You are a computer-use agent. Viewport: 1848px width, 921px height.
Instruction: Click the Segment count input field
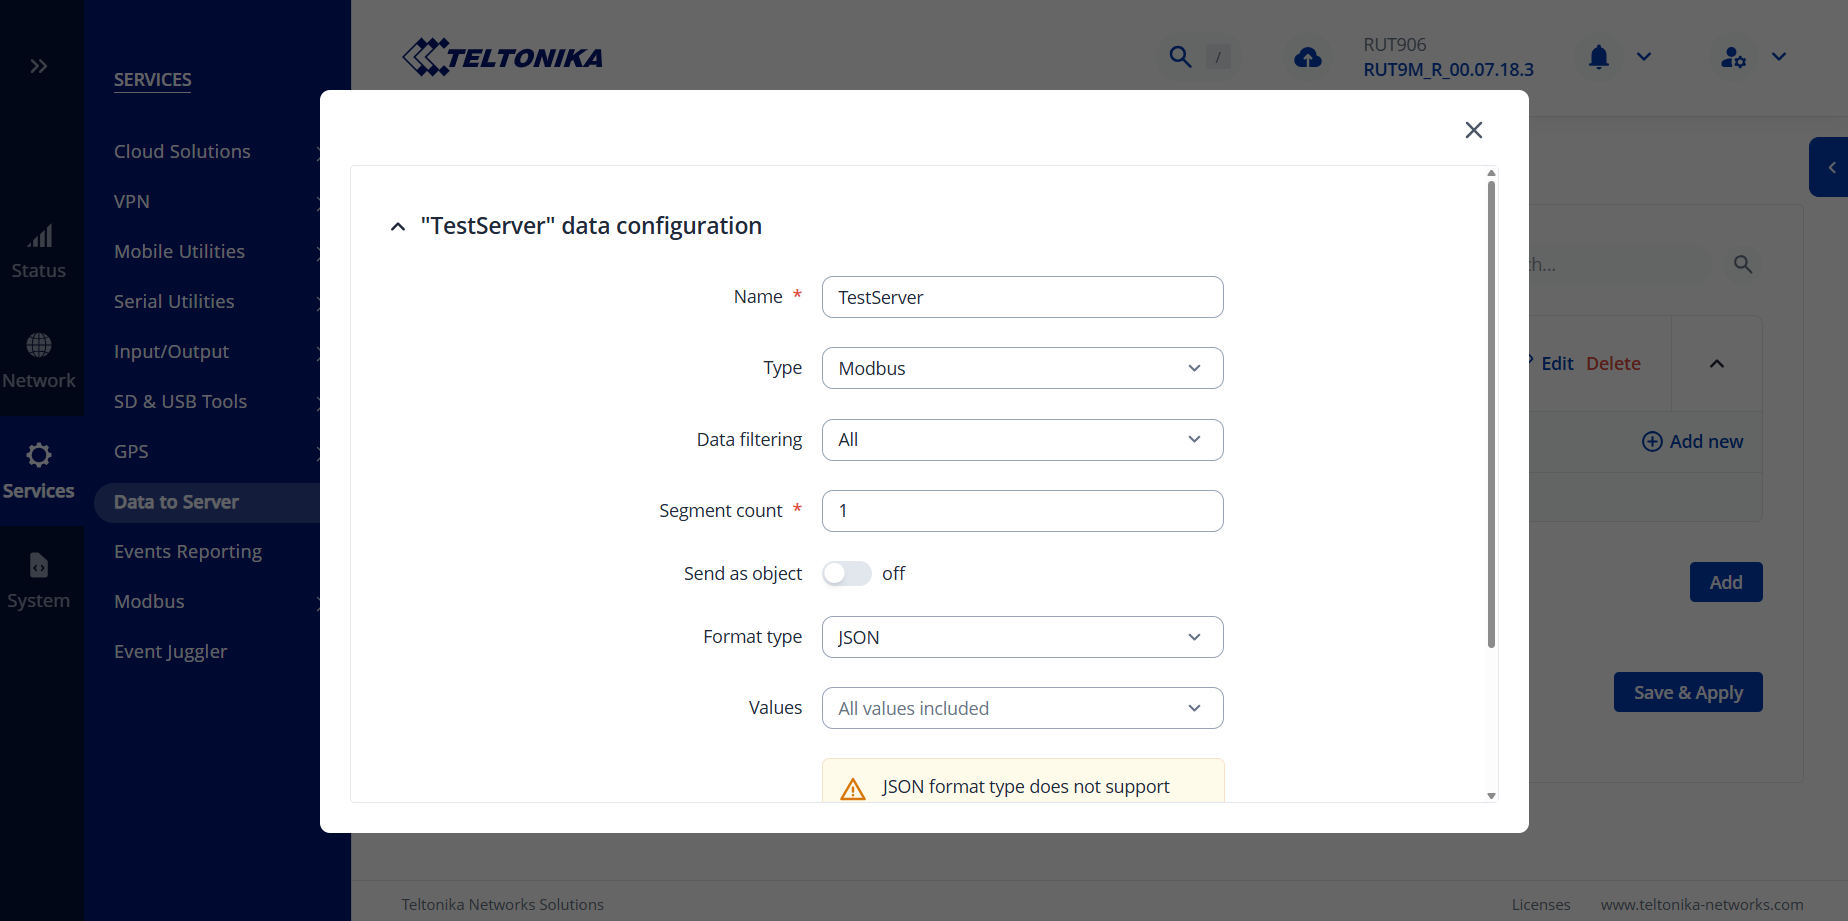click(x=1022, y=511)
